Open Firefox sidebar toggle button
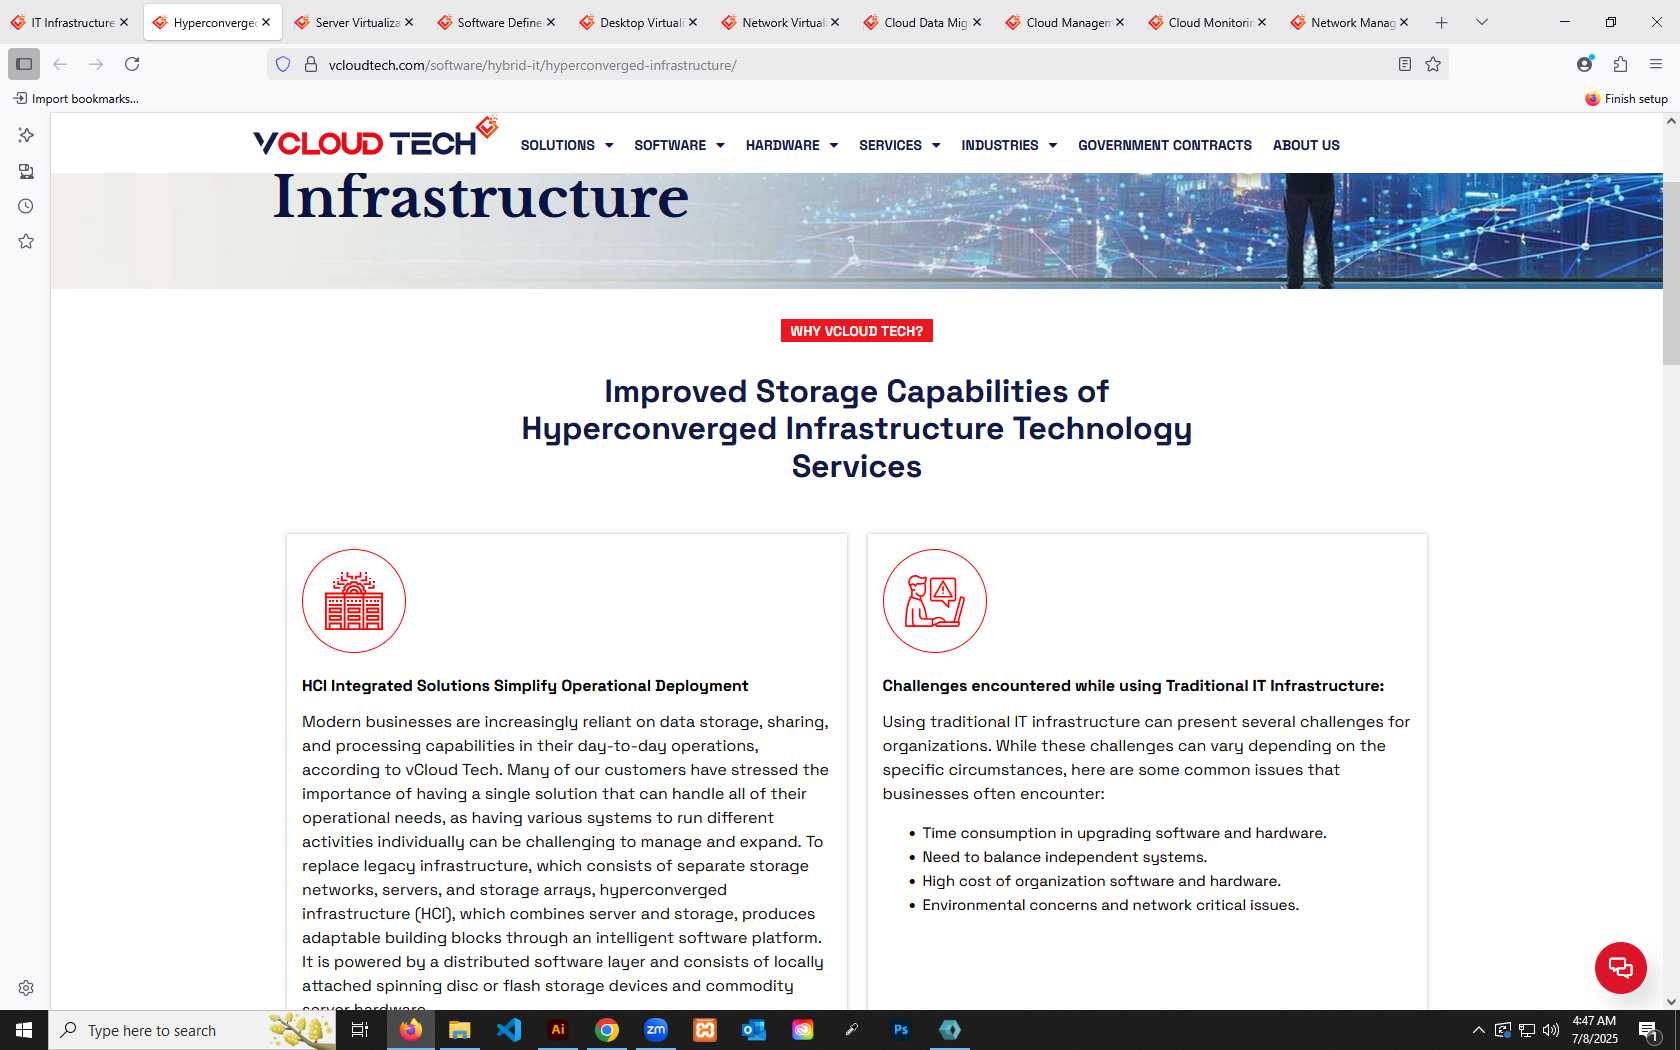 click(x=24, y=64)
